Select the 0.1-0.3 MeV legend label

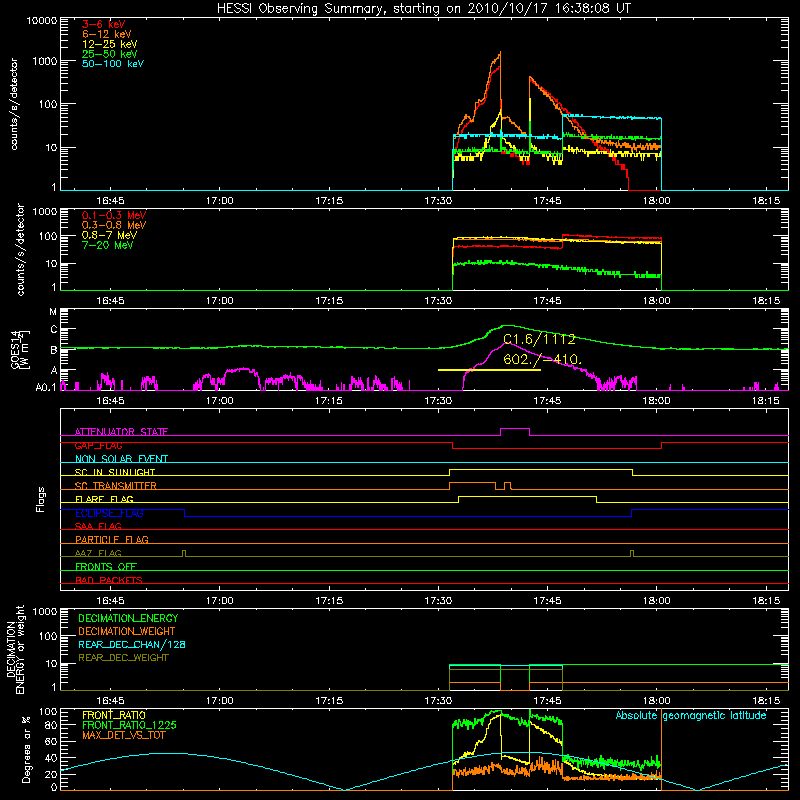114,215
